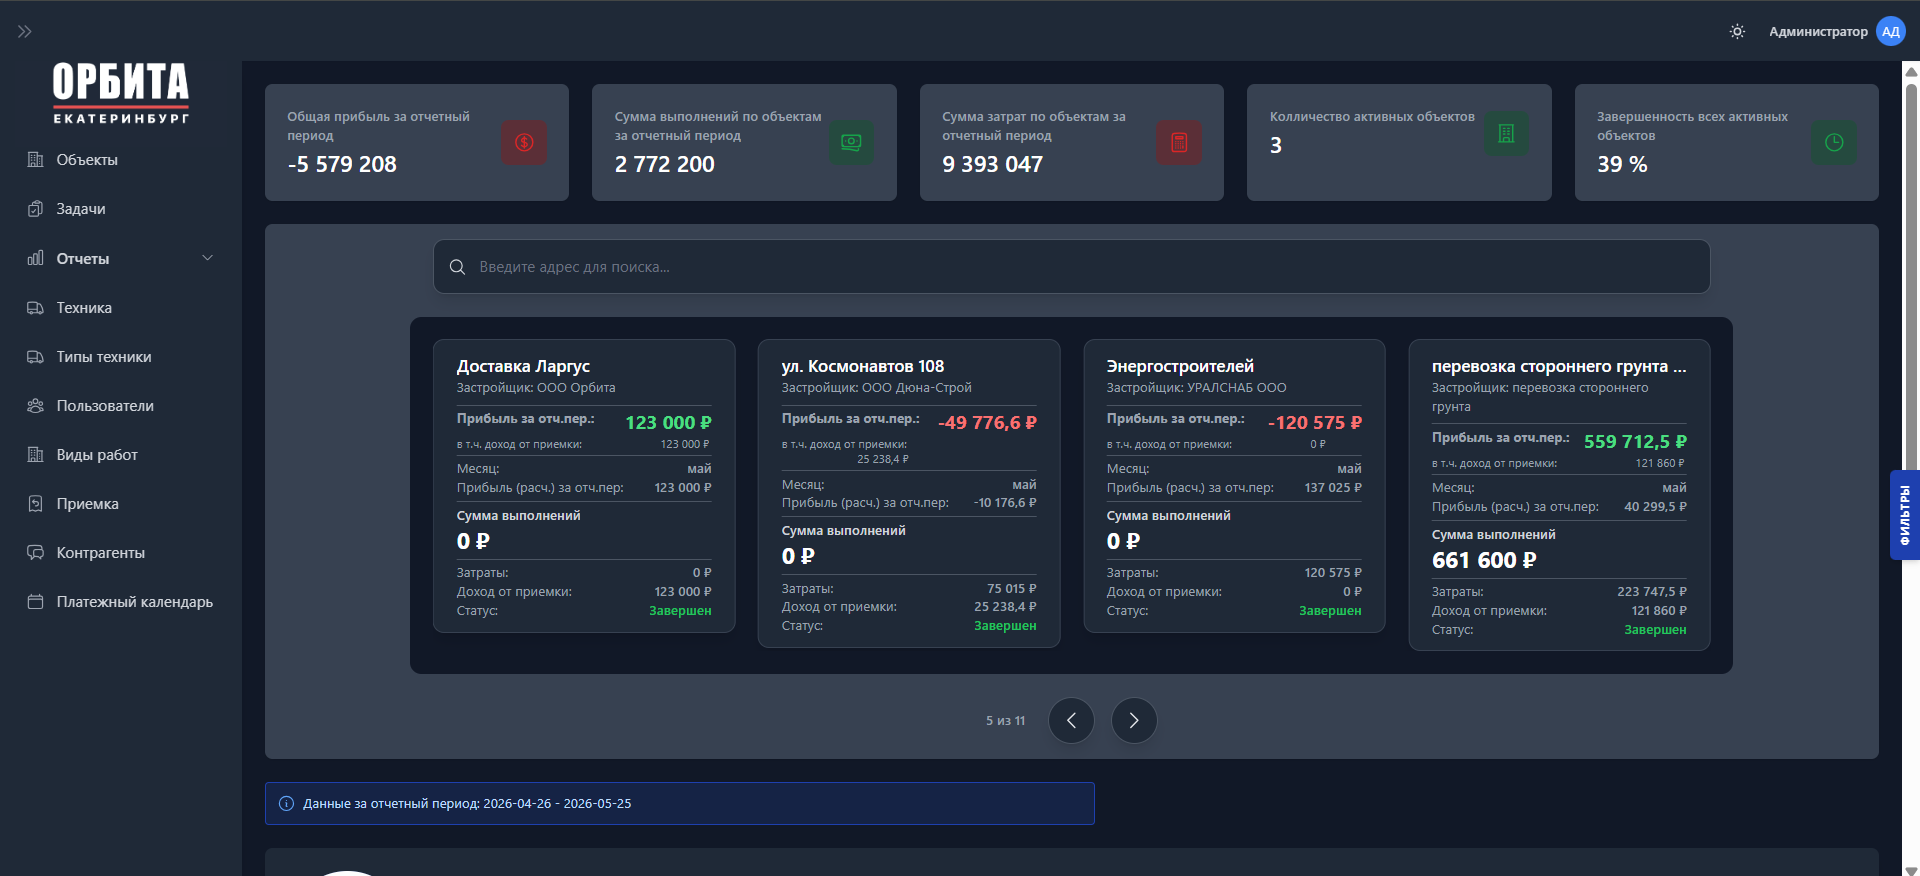Click Приемка document icon
This screenshot has width=1920, height=876.
click(36, 504)
